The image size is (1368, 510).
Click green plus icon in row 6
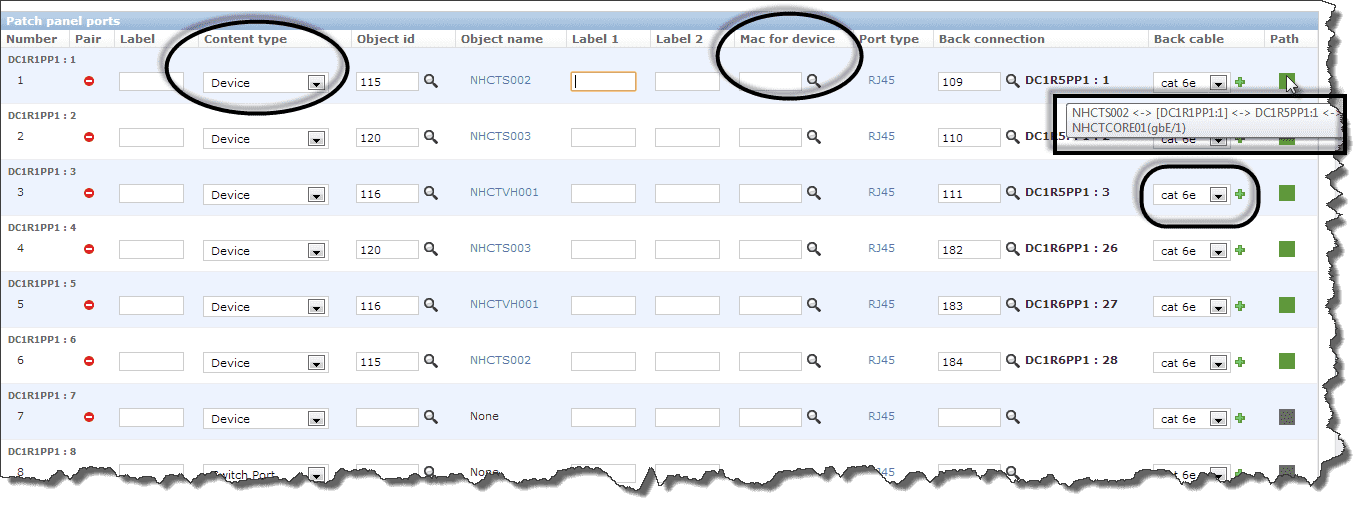click(x=1240, y=362)
